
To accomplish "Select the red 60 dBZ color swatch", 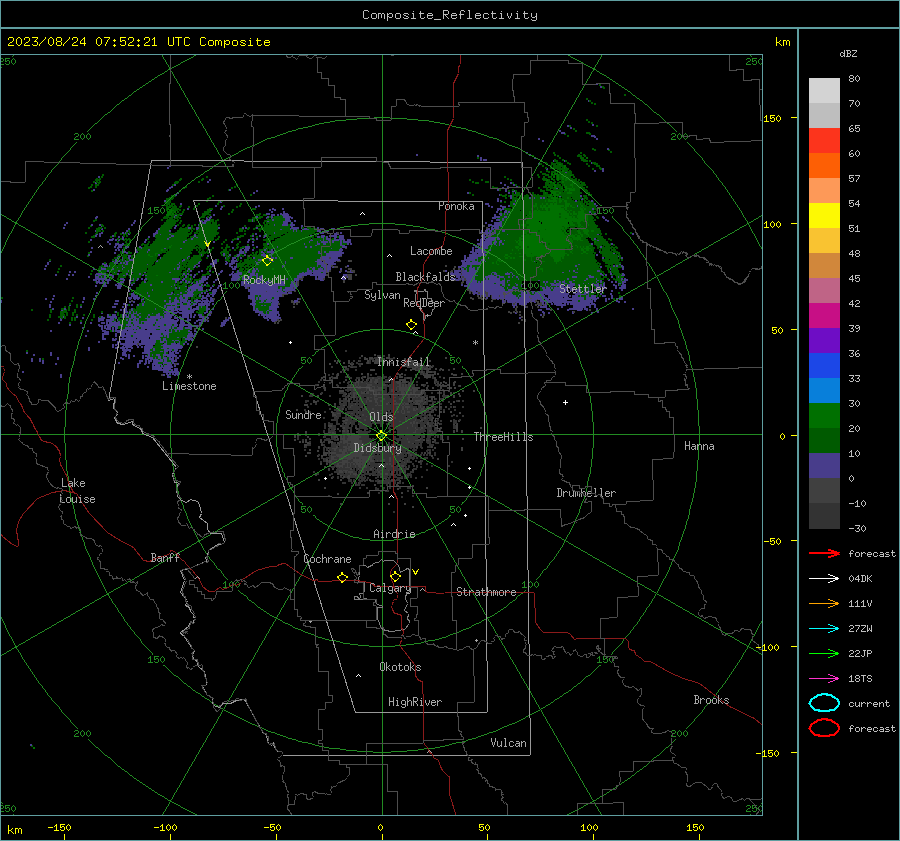I will coord(824,141).
